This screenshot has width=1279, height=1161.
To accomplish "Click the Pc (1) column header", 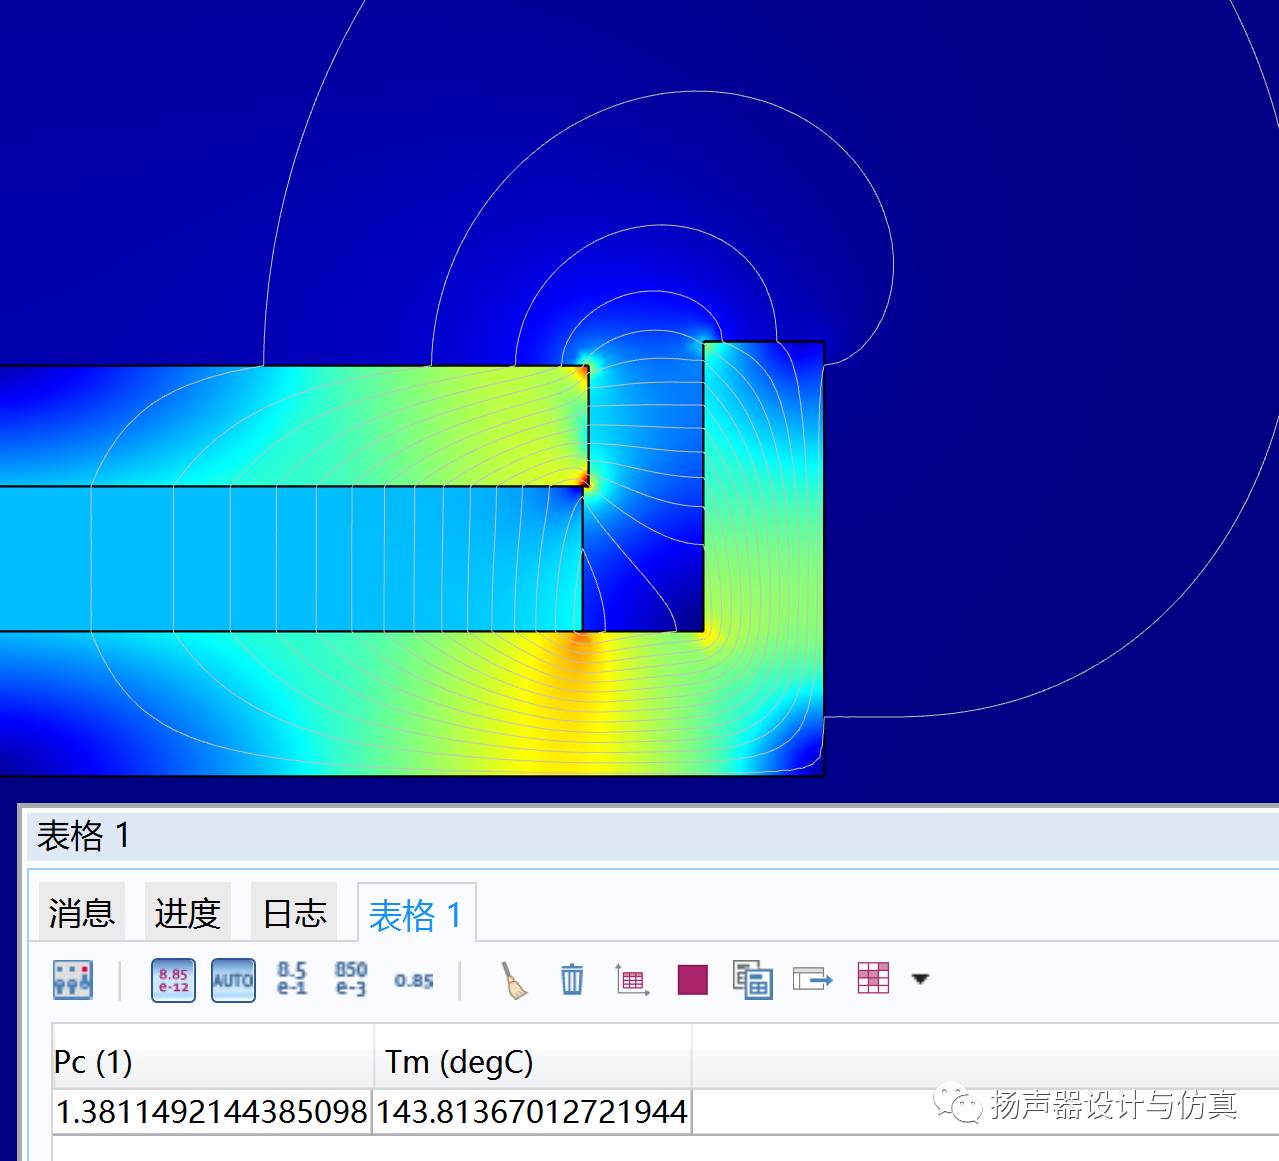I will [x=212, y=1062].
